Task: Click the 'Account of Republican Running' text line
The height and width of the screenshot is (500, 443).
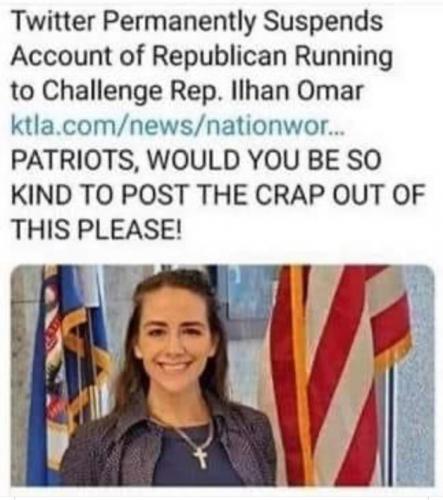Action: click(202, 57)
